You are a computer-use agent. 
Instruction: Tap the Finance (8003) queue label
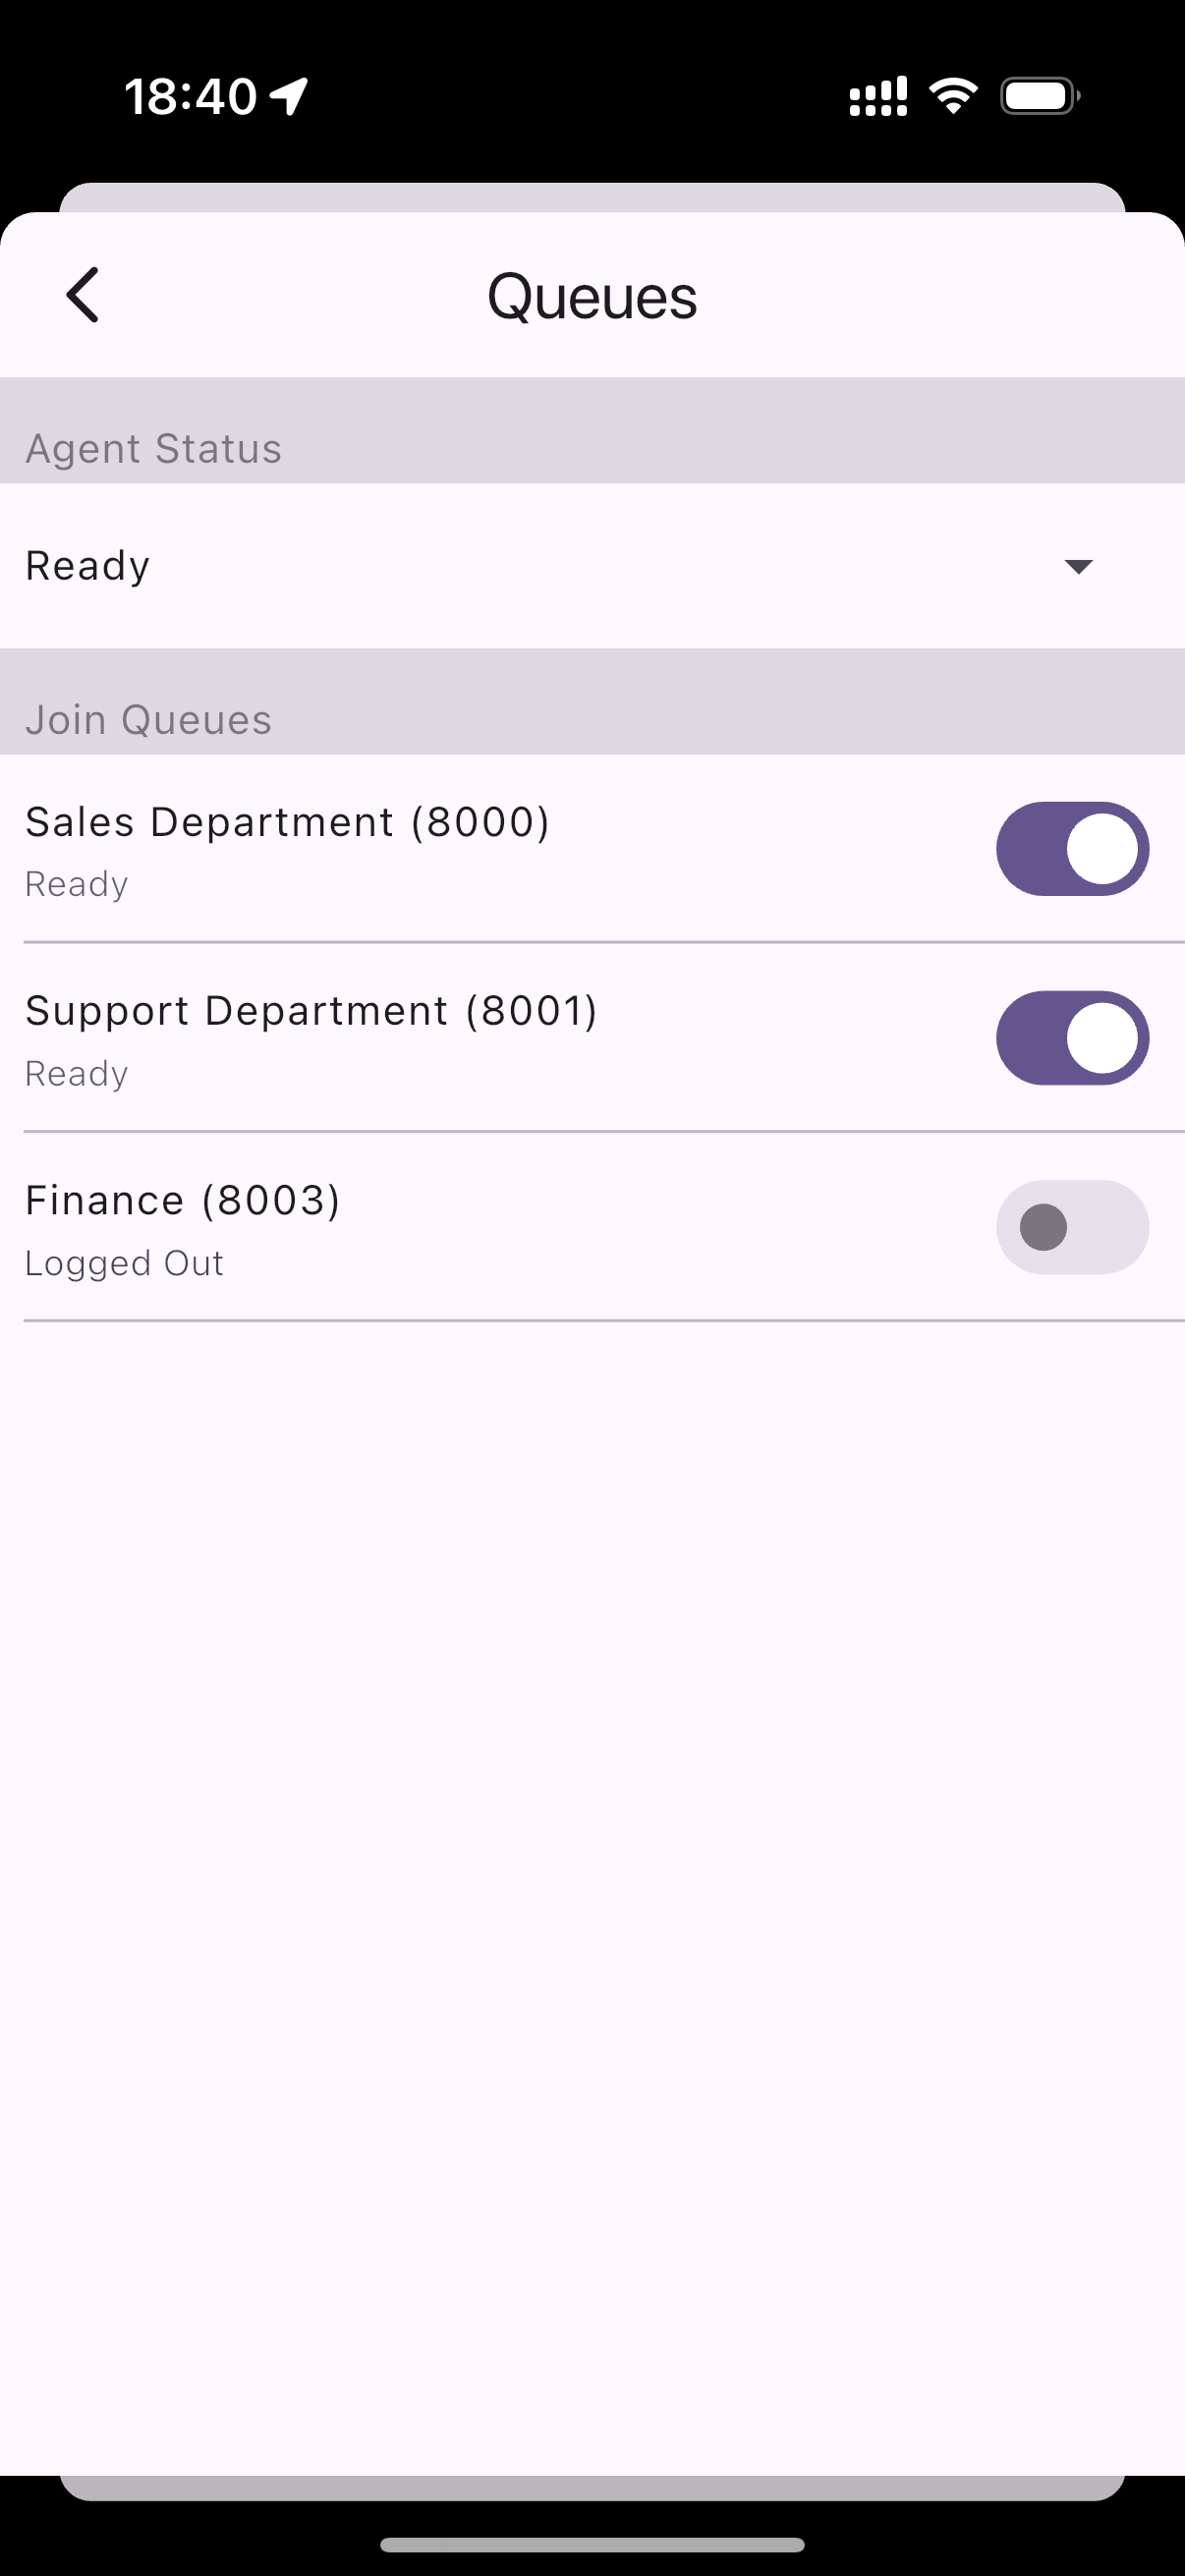coord(183,1200)
